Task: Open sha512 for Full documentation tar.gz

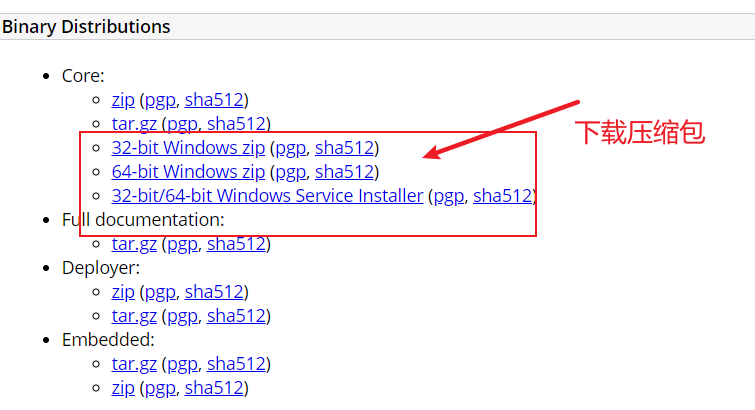Action: [236, 243]
